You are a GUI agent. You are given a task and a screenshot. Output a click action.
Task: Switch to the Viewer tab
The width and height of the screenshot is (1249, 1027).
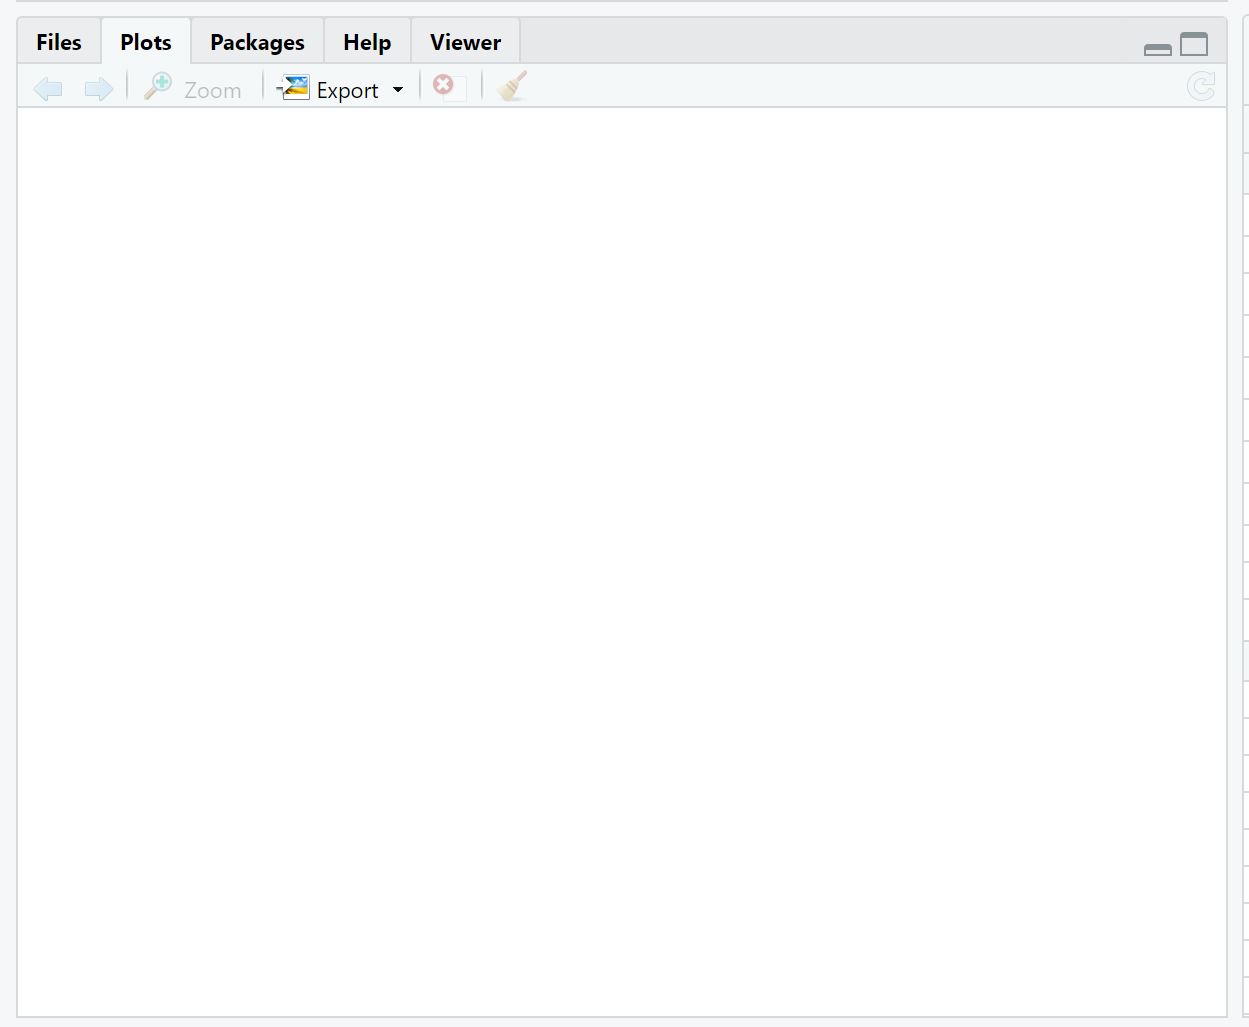point(465,42)
